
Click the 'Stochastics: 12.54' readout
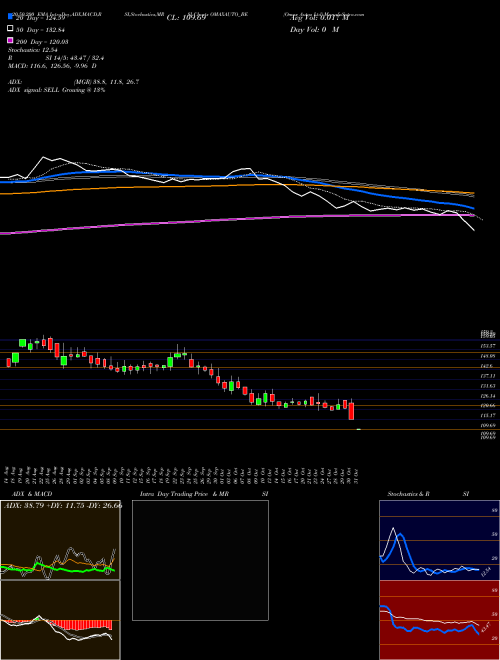(32, 50)
